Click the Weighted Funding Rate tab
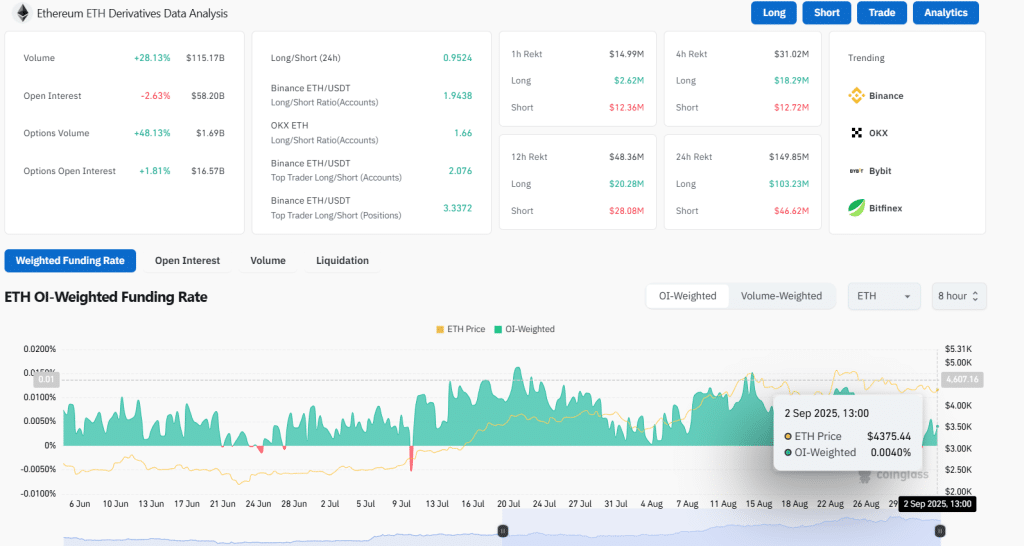Viewport: 1024px width, 546px height. 70,261
